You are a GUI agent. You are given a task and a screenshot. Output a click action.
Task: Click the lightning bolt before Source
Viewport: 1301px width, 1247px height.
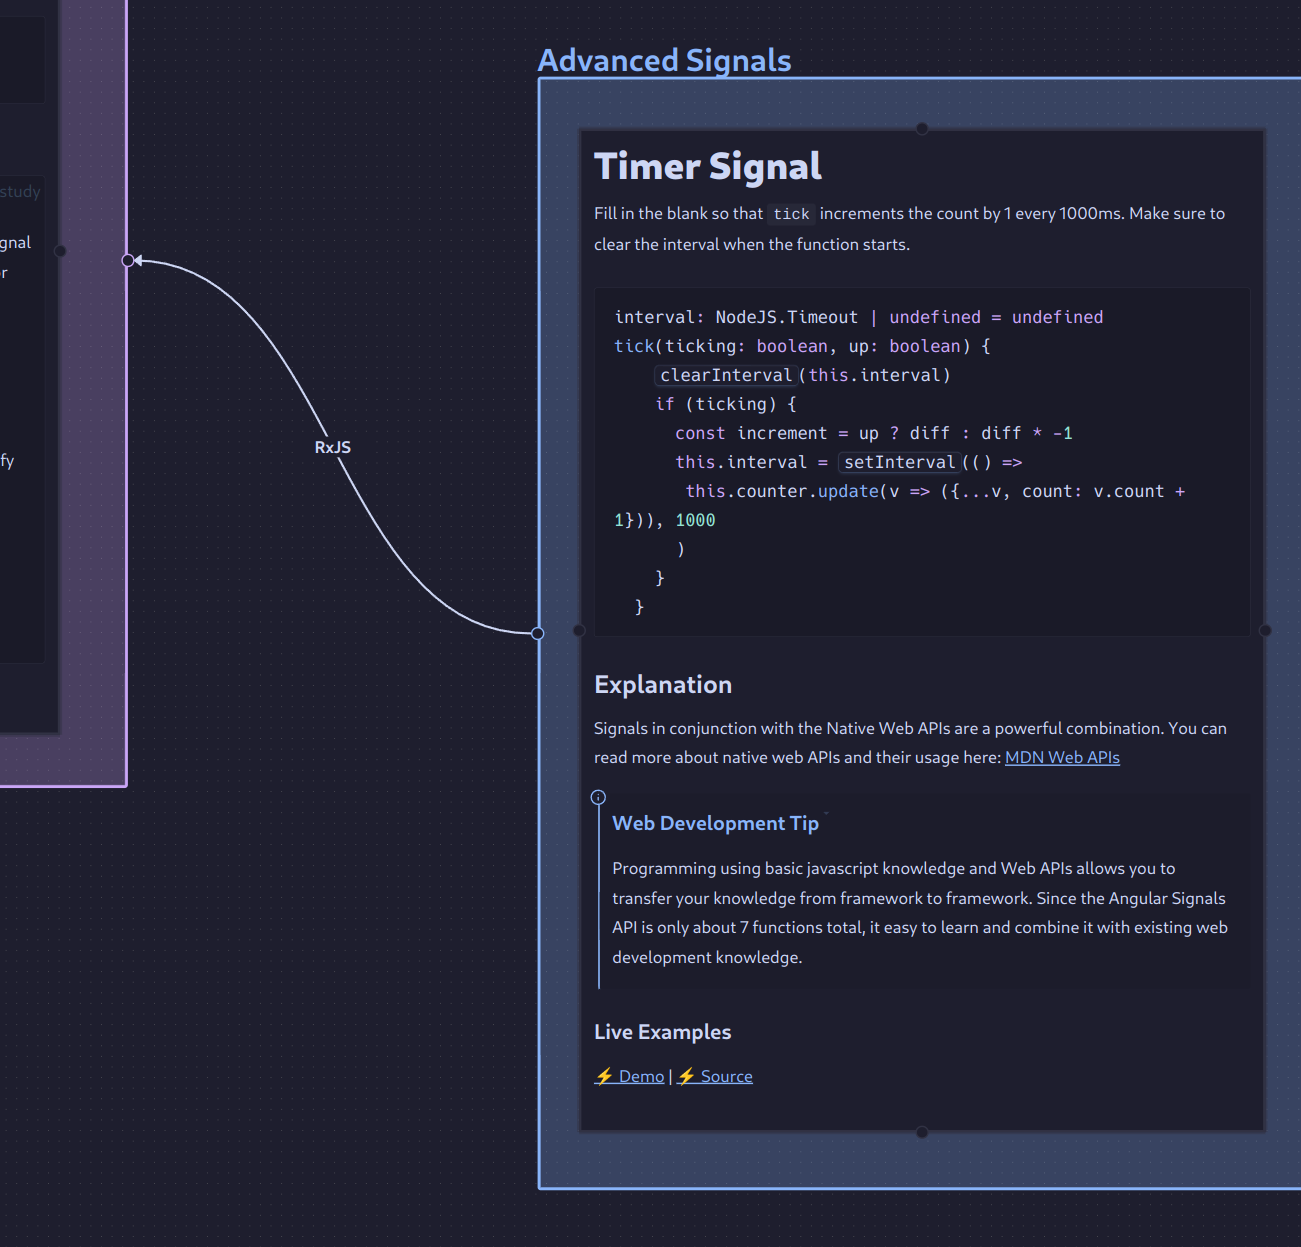coord(687,1076)
